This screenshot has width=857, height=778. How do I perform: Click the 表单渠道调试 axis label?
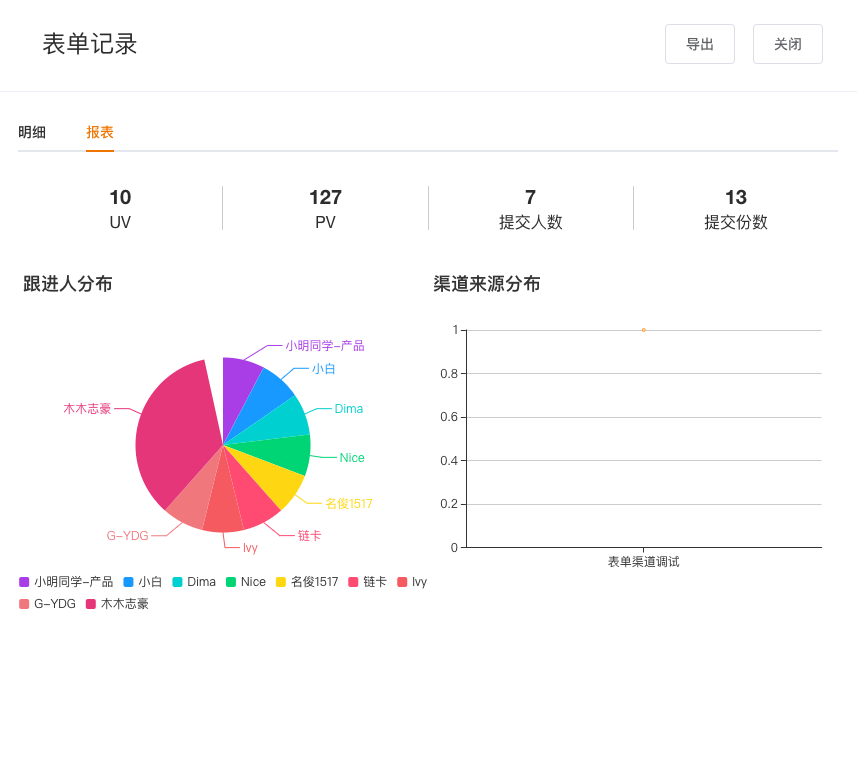click(643, 562)
